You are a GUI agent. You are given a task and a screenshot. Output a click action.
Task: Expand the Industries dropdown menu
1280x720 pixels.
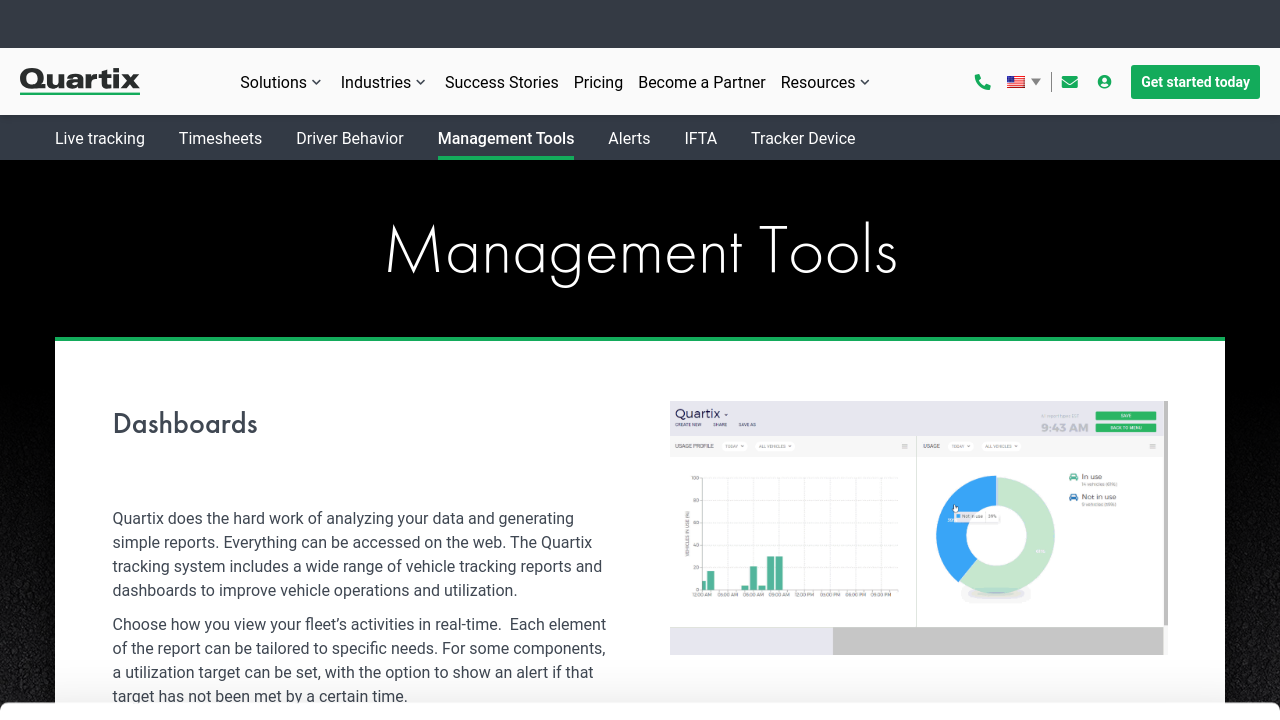click(x=383, y=82)
